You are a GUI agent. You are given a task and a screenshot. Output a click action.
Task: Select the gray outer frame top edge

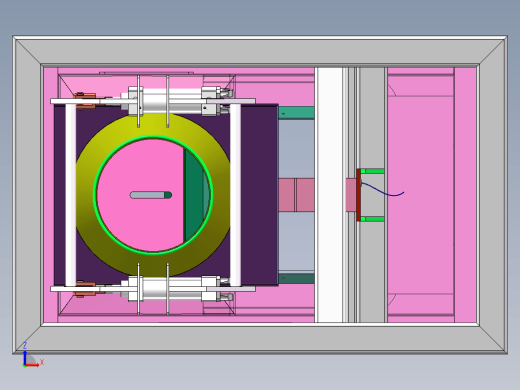[260, 51]
